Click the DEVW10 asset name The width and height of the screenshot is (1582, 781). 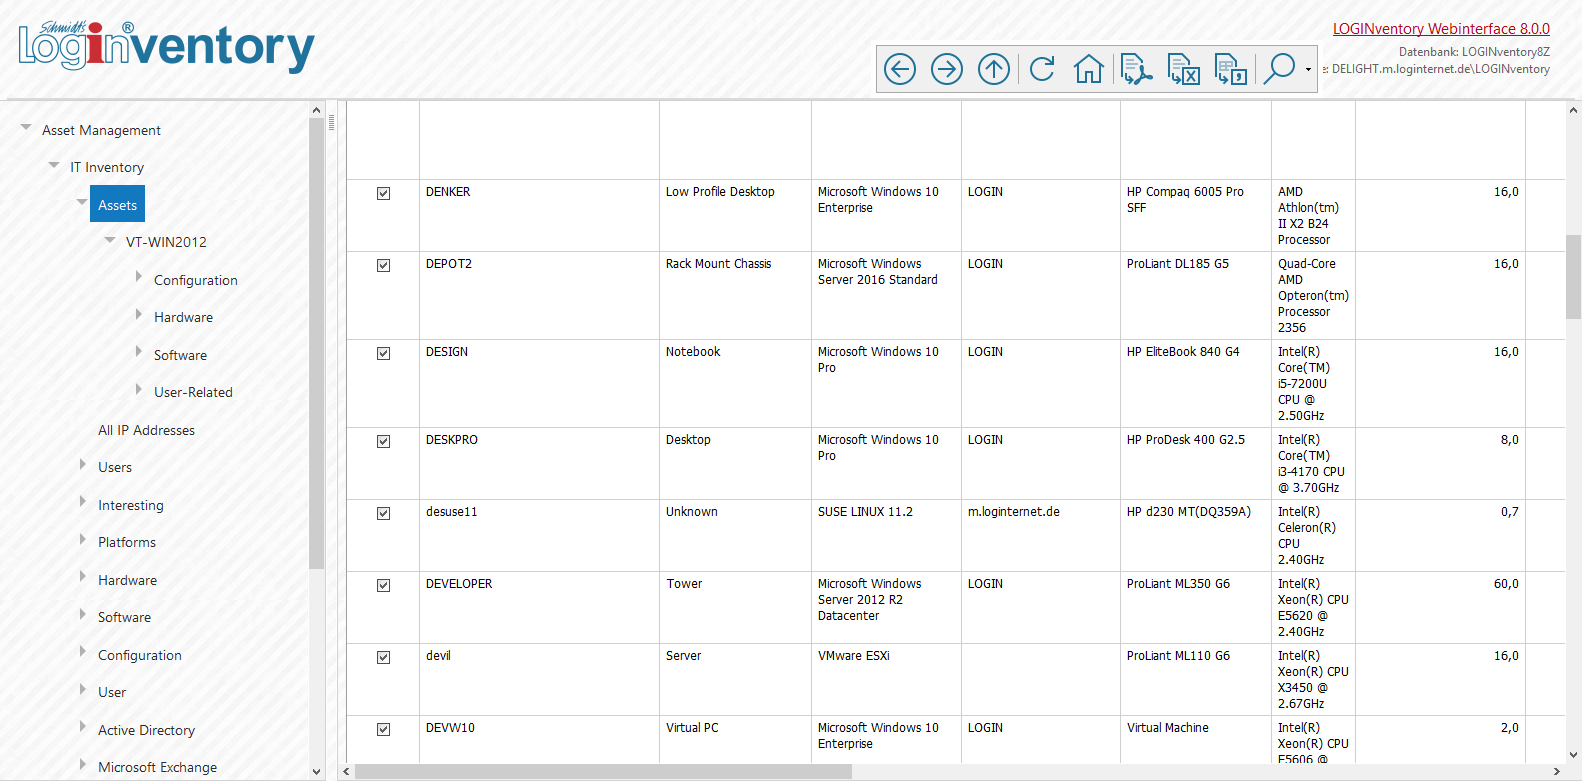point(450,728)
